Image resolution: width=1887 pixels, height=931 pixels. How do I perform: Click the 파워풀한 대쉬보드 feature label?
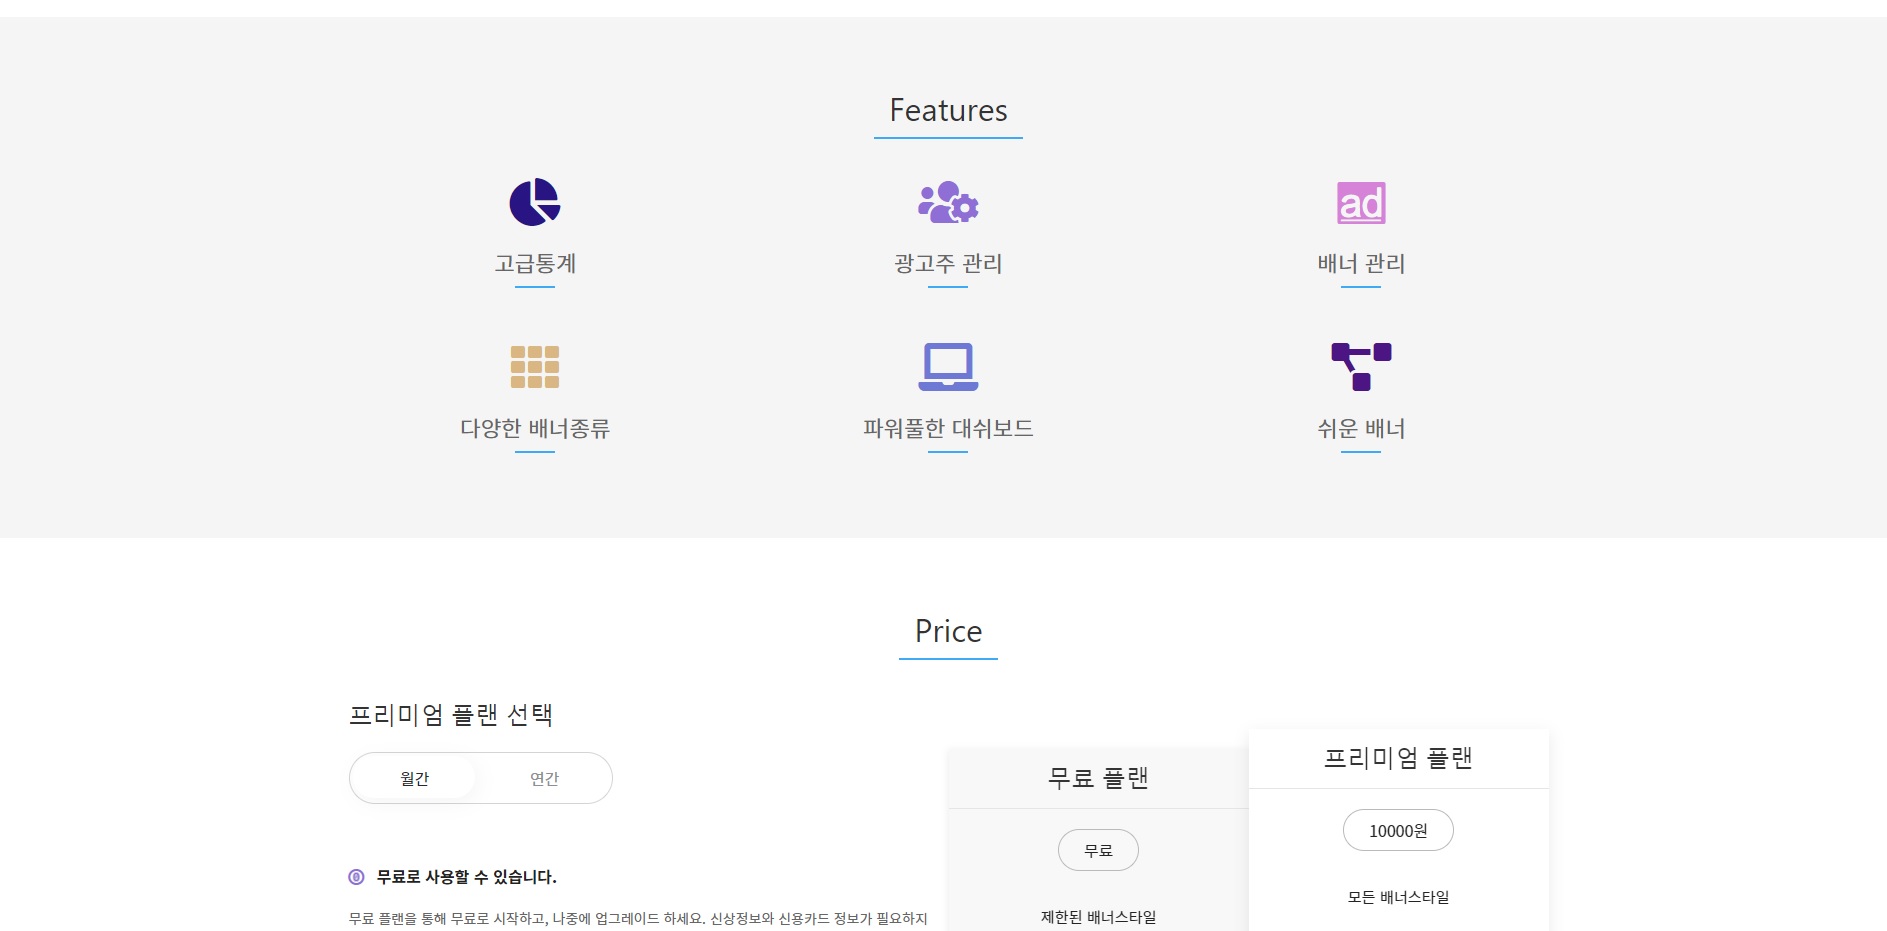[947, 428]
